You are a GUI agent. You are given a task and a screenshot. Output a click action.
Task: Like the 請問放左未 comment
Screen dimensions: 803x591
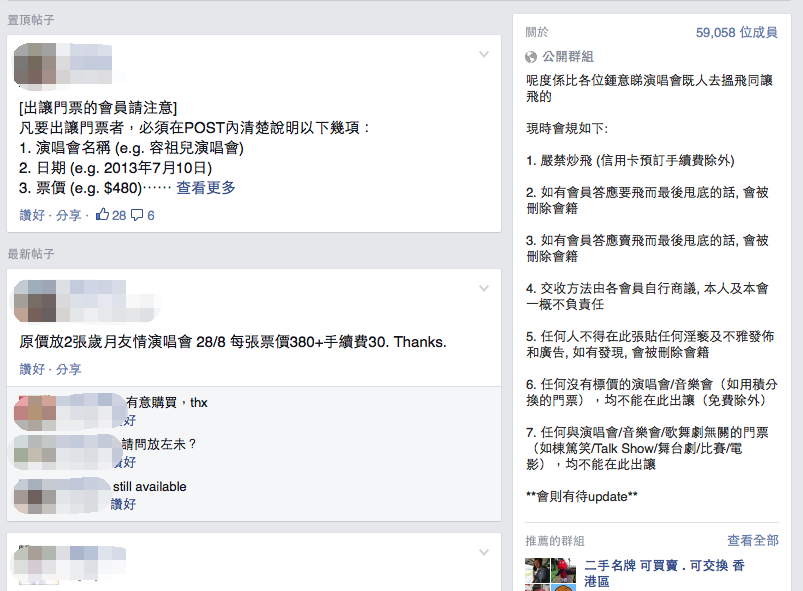tap(128, 462)
